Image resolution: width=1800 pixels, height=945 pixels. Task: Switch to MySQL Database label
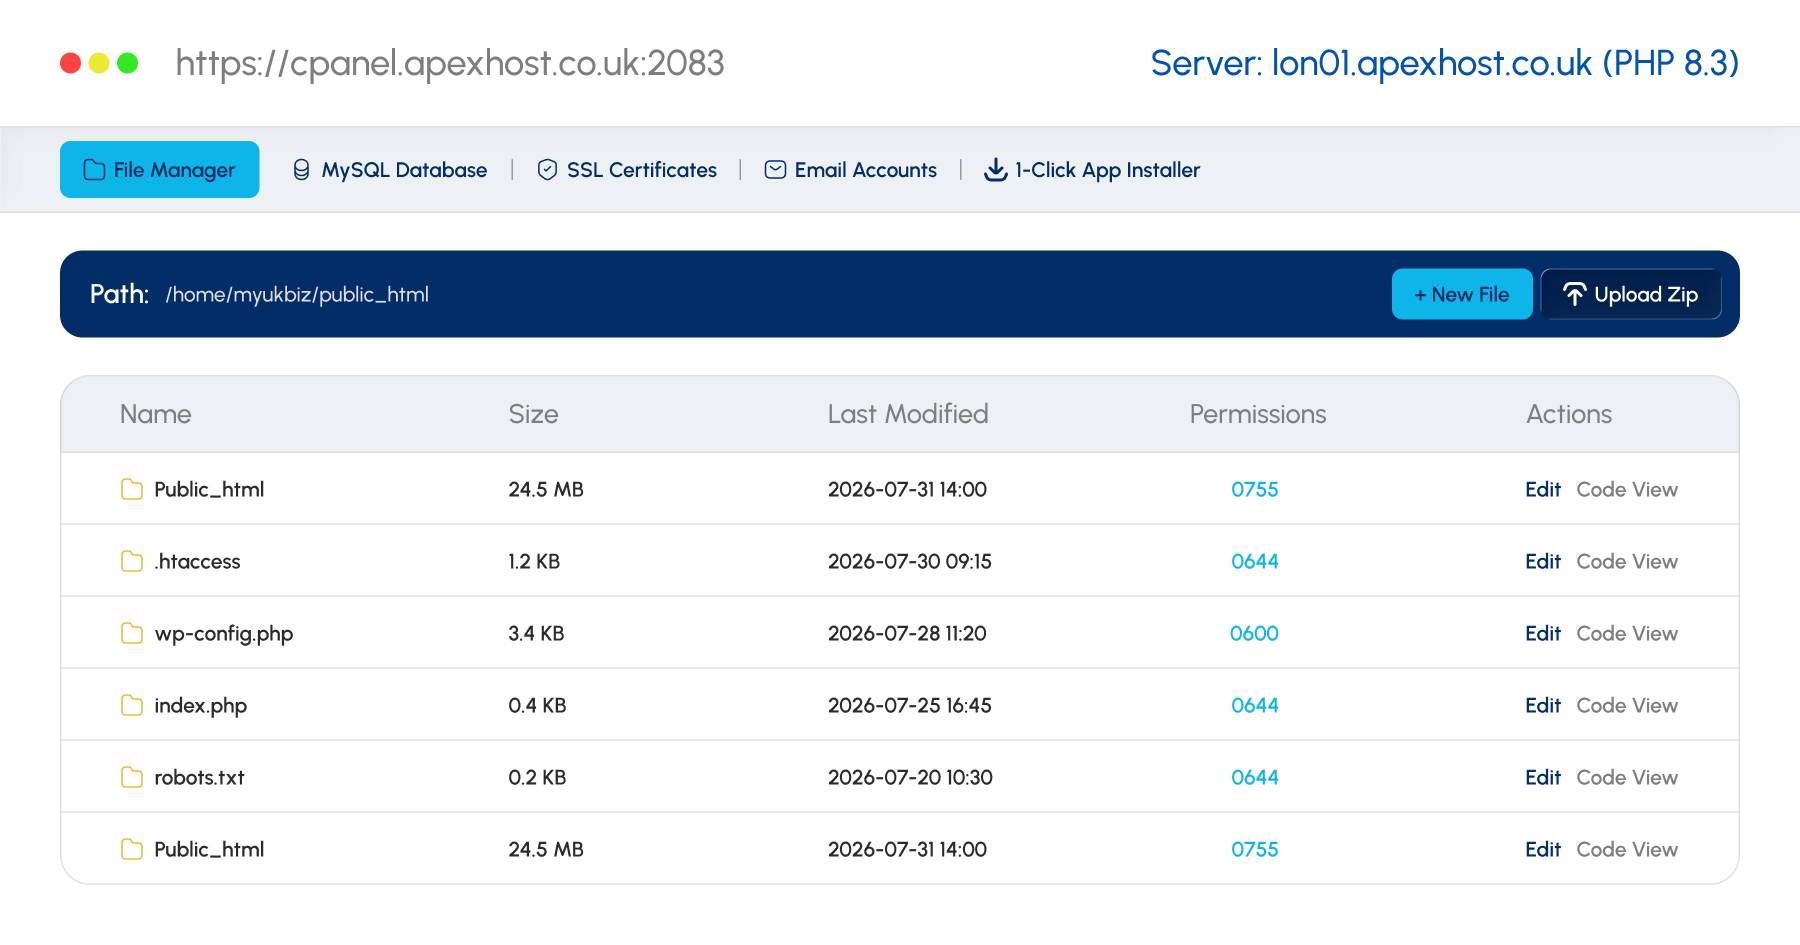404,170
